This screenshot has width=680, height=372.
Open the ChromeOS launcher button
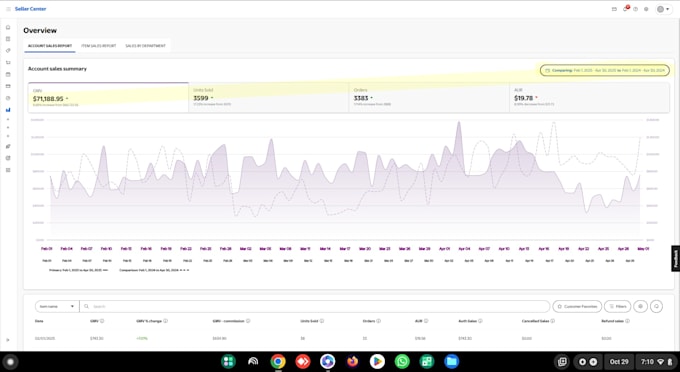10,362
